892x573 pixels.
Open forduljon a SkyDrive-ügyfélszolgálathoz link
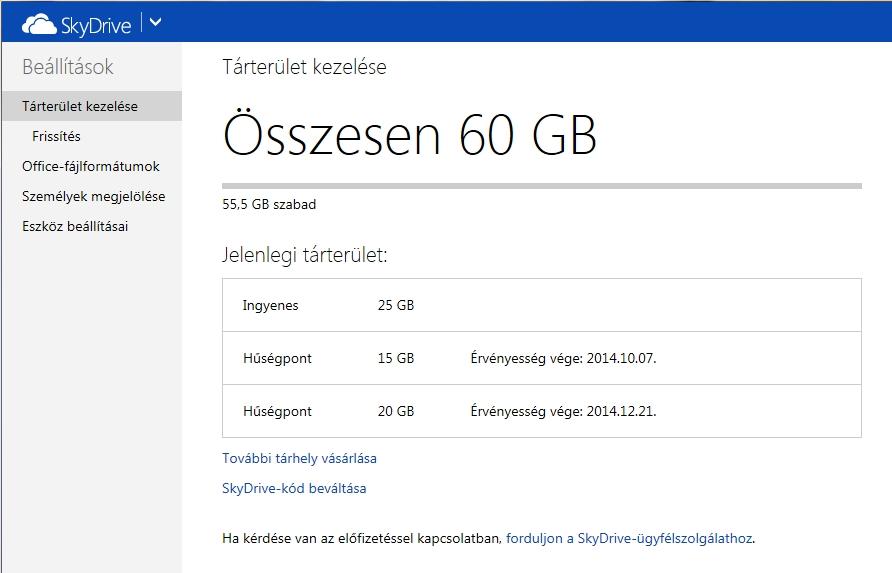[x=629, y=538]
